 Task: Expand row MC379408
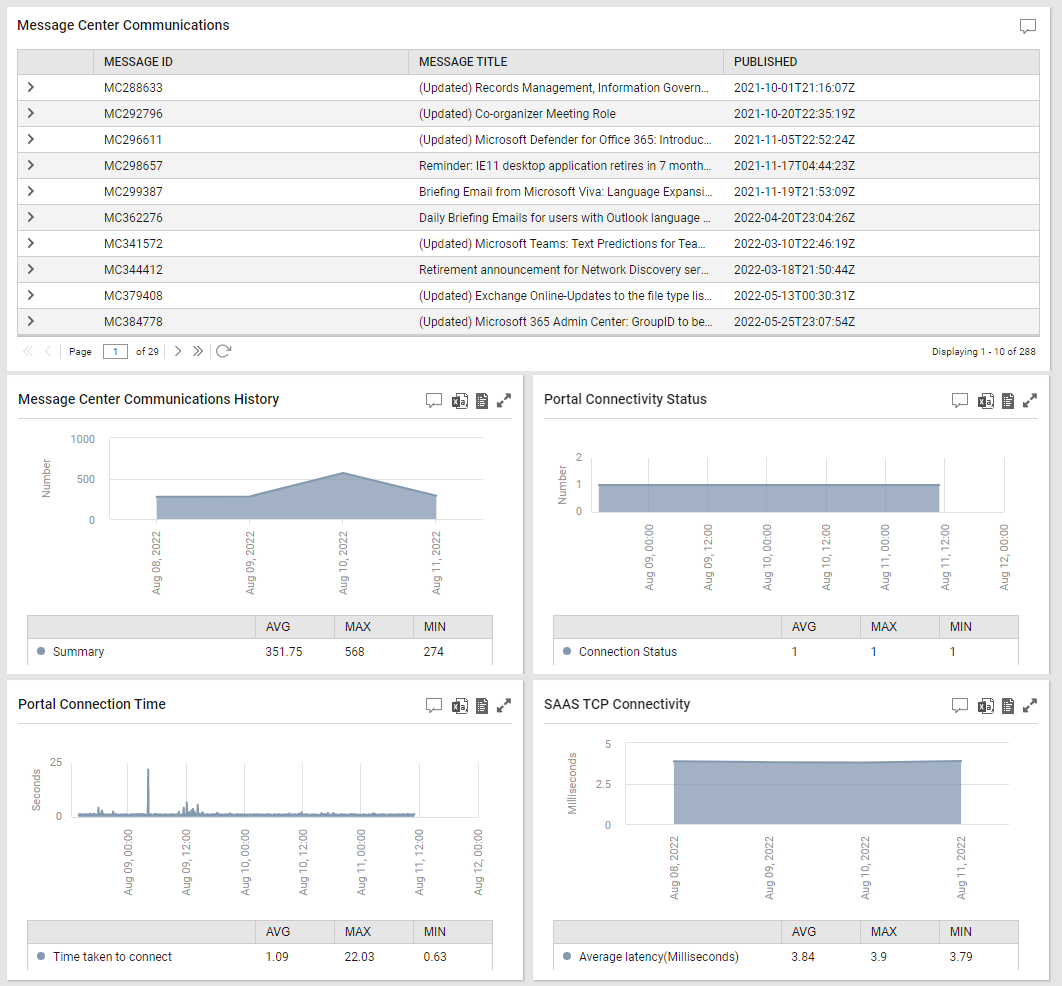point(30,295)
